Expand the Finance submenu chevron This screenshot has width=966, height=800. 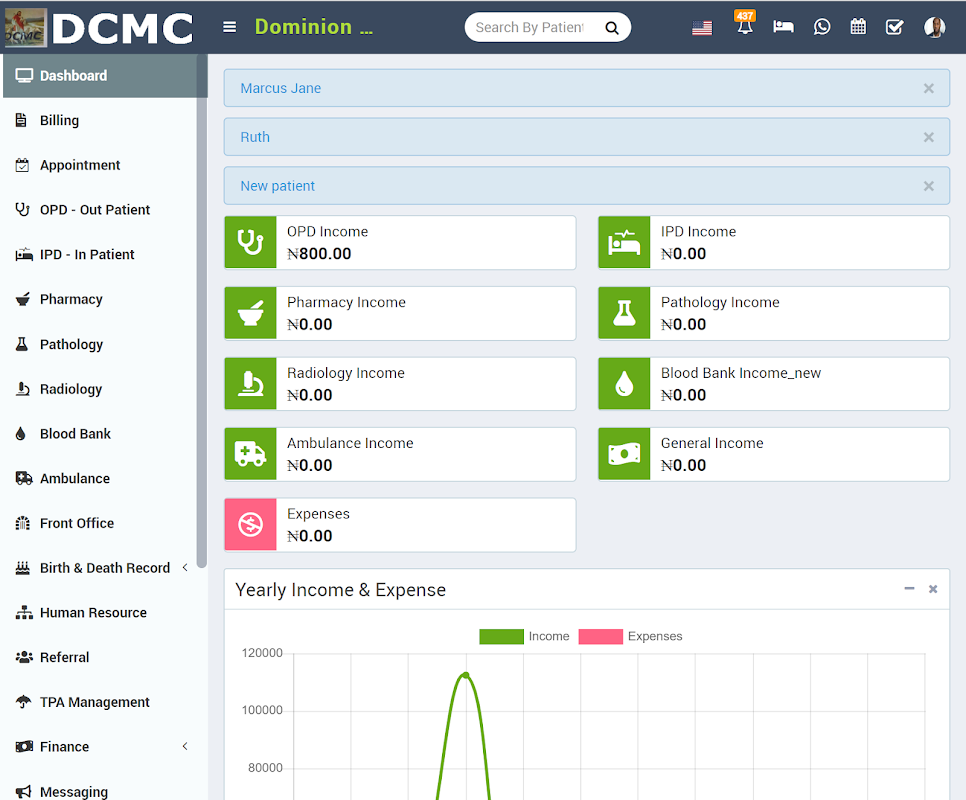point(185,746)
